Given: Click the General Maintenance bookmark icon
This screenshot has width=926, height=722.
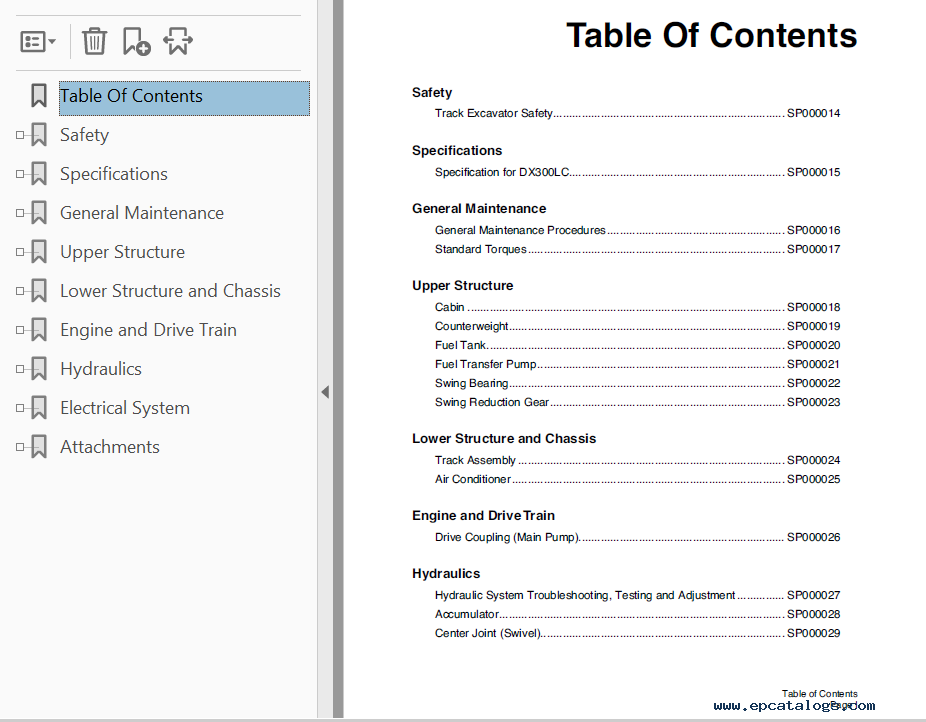Looking at the screenshot, I should 39,213.
